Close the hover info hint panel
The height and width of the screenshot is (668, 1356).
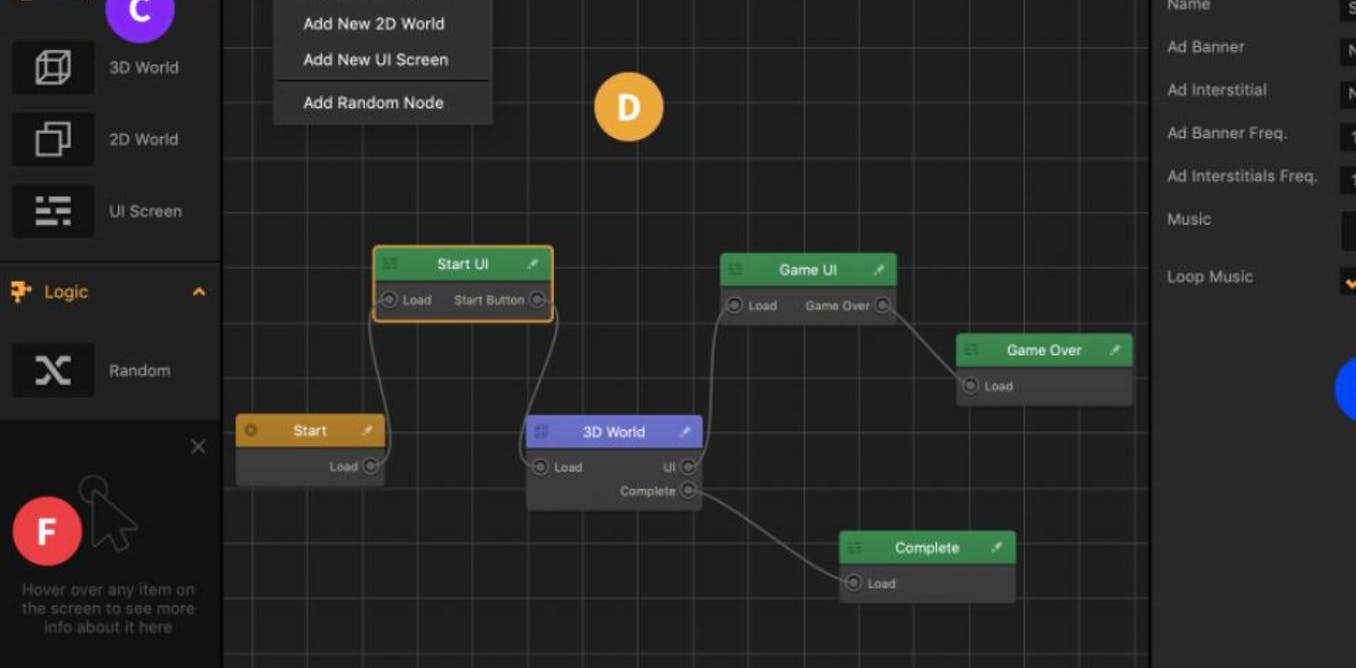tap(198, 447)
